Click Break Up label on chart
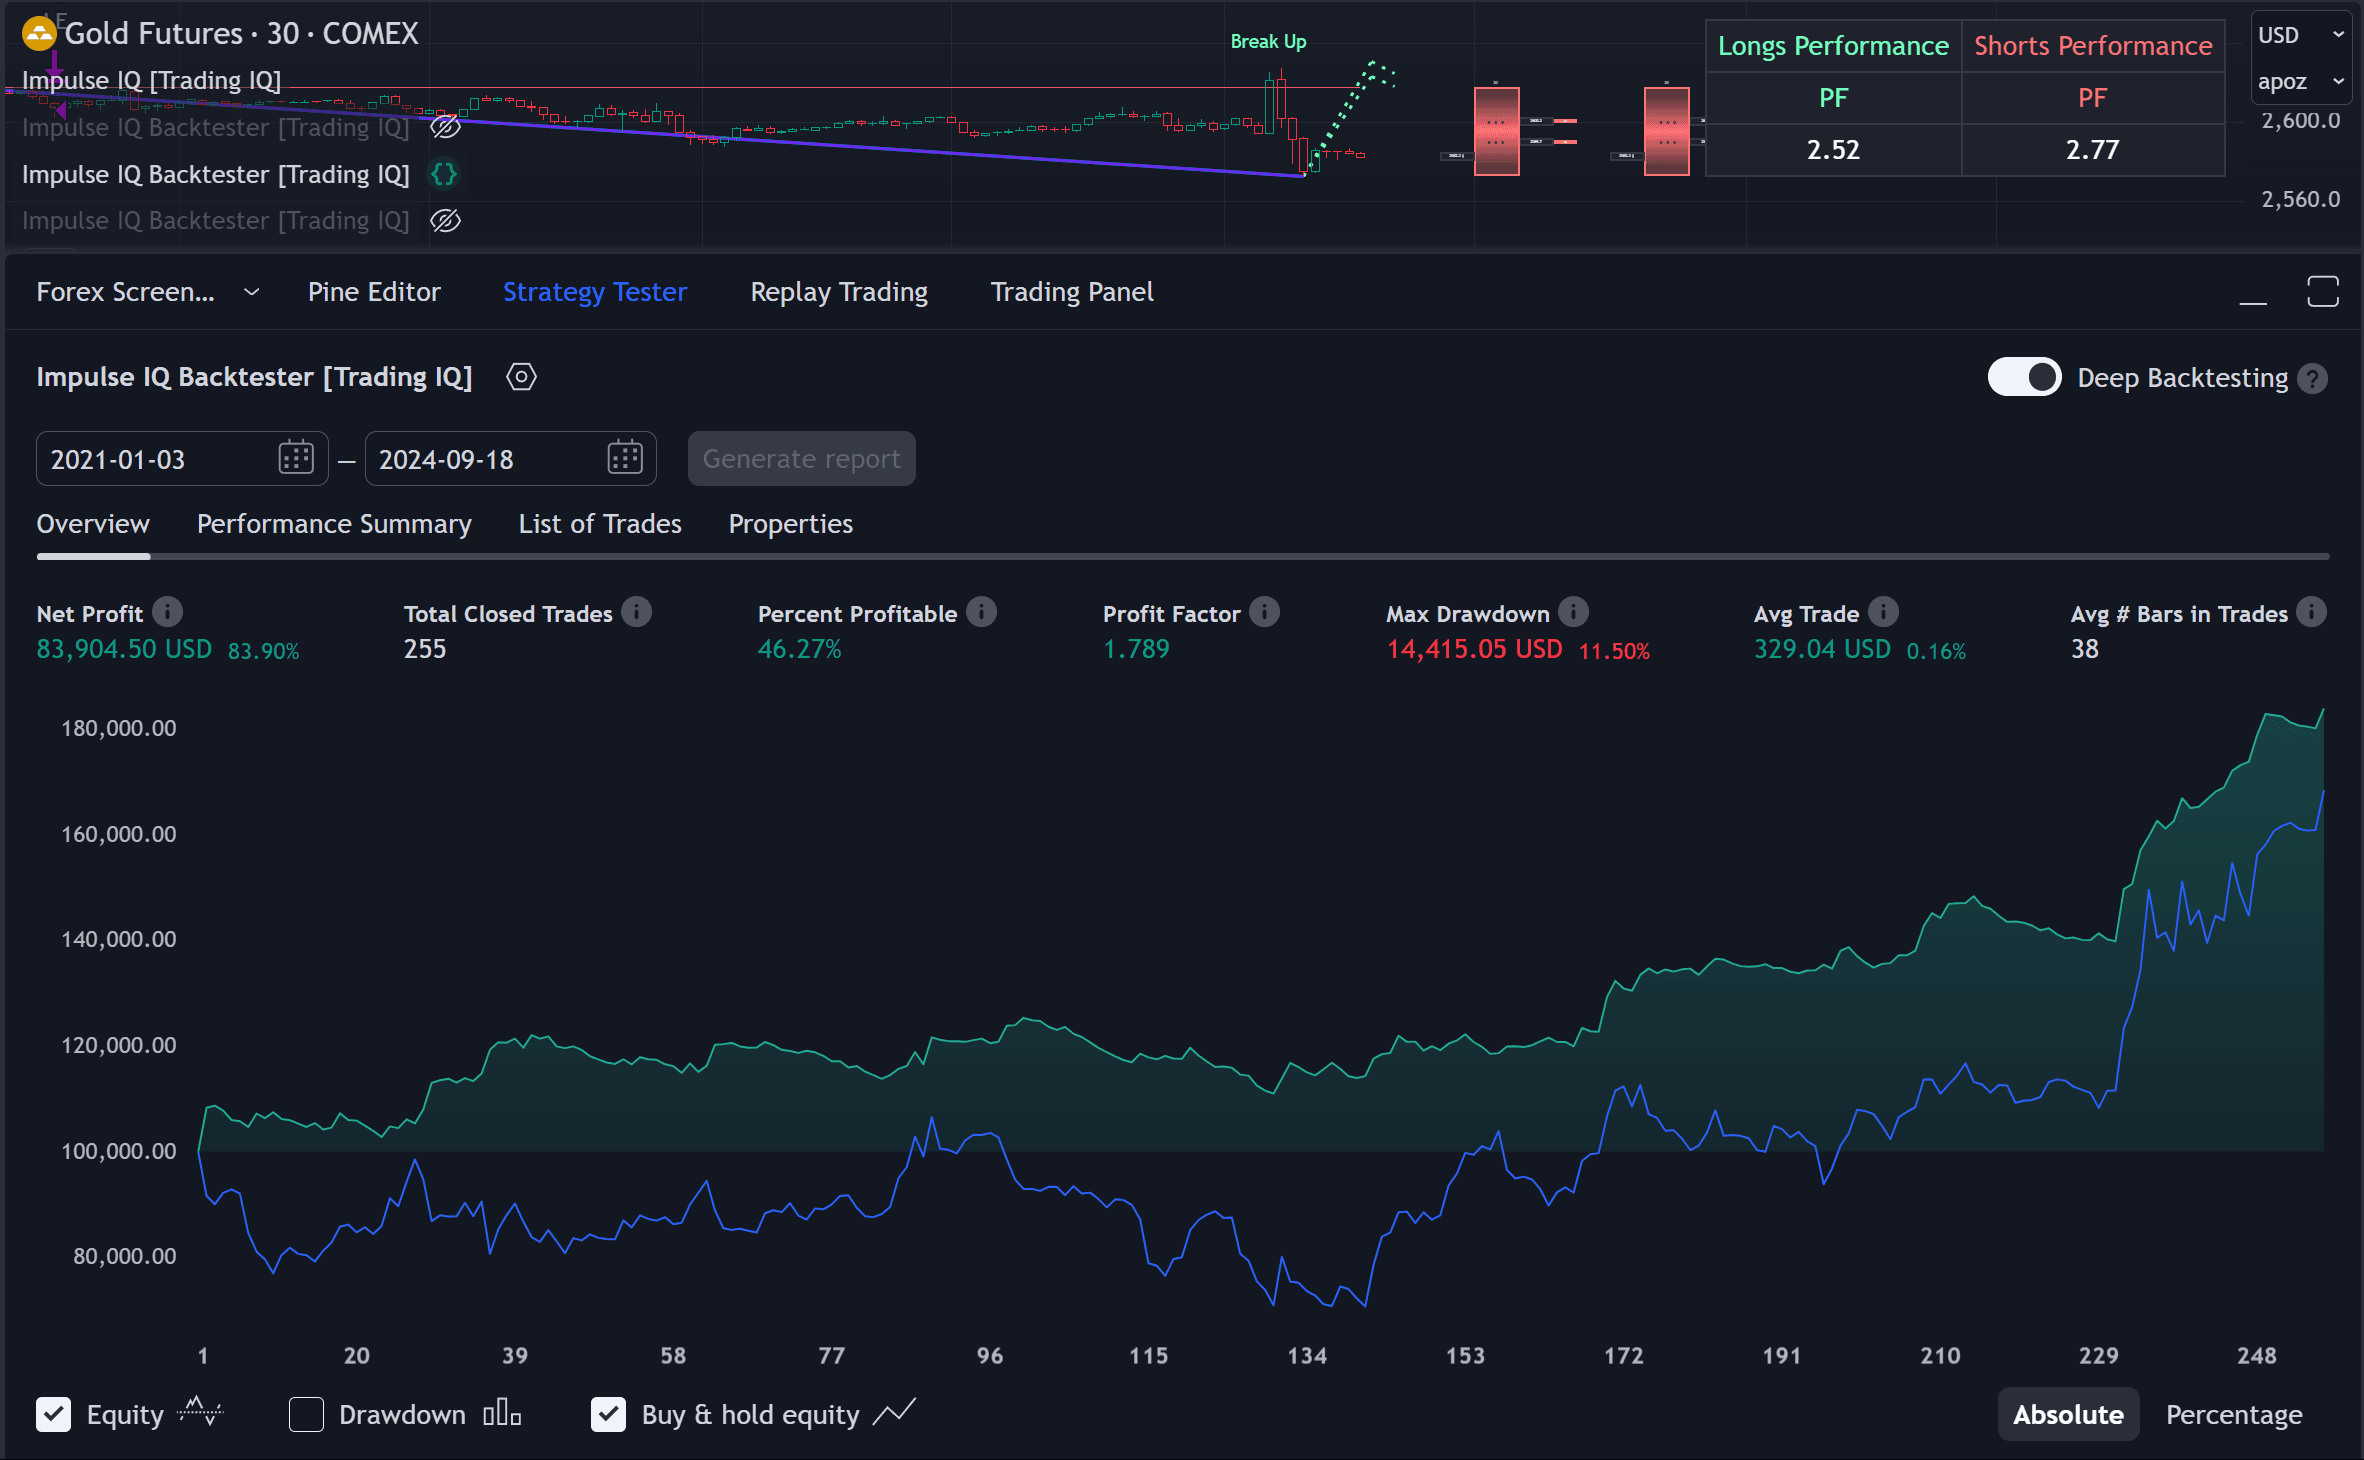 [1268, 41]
